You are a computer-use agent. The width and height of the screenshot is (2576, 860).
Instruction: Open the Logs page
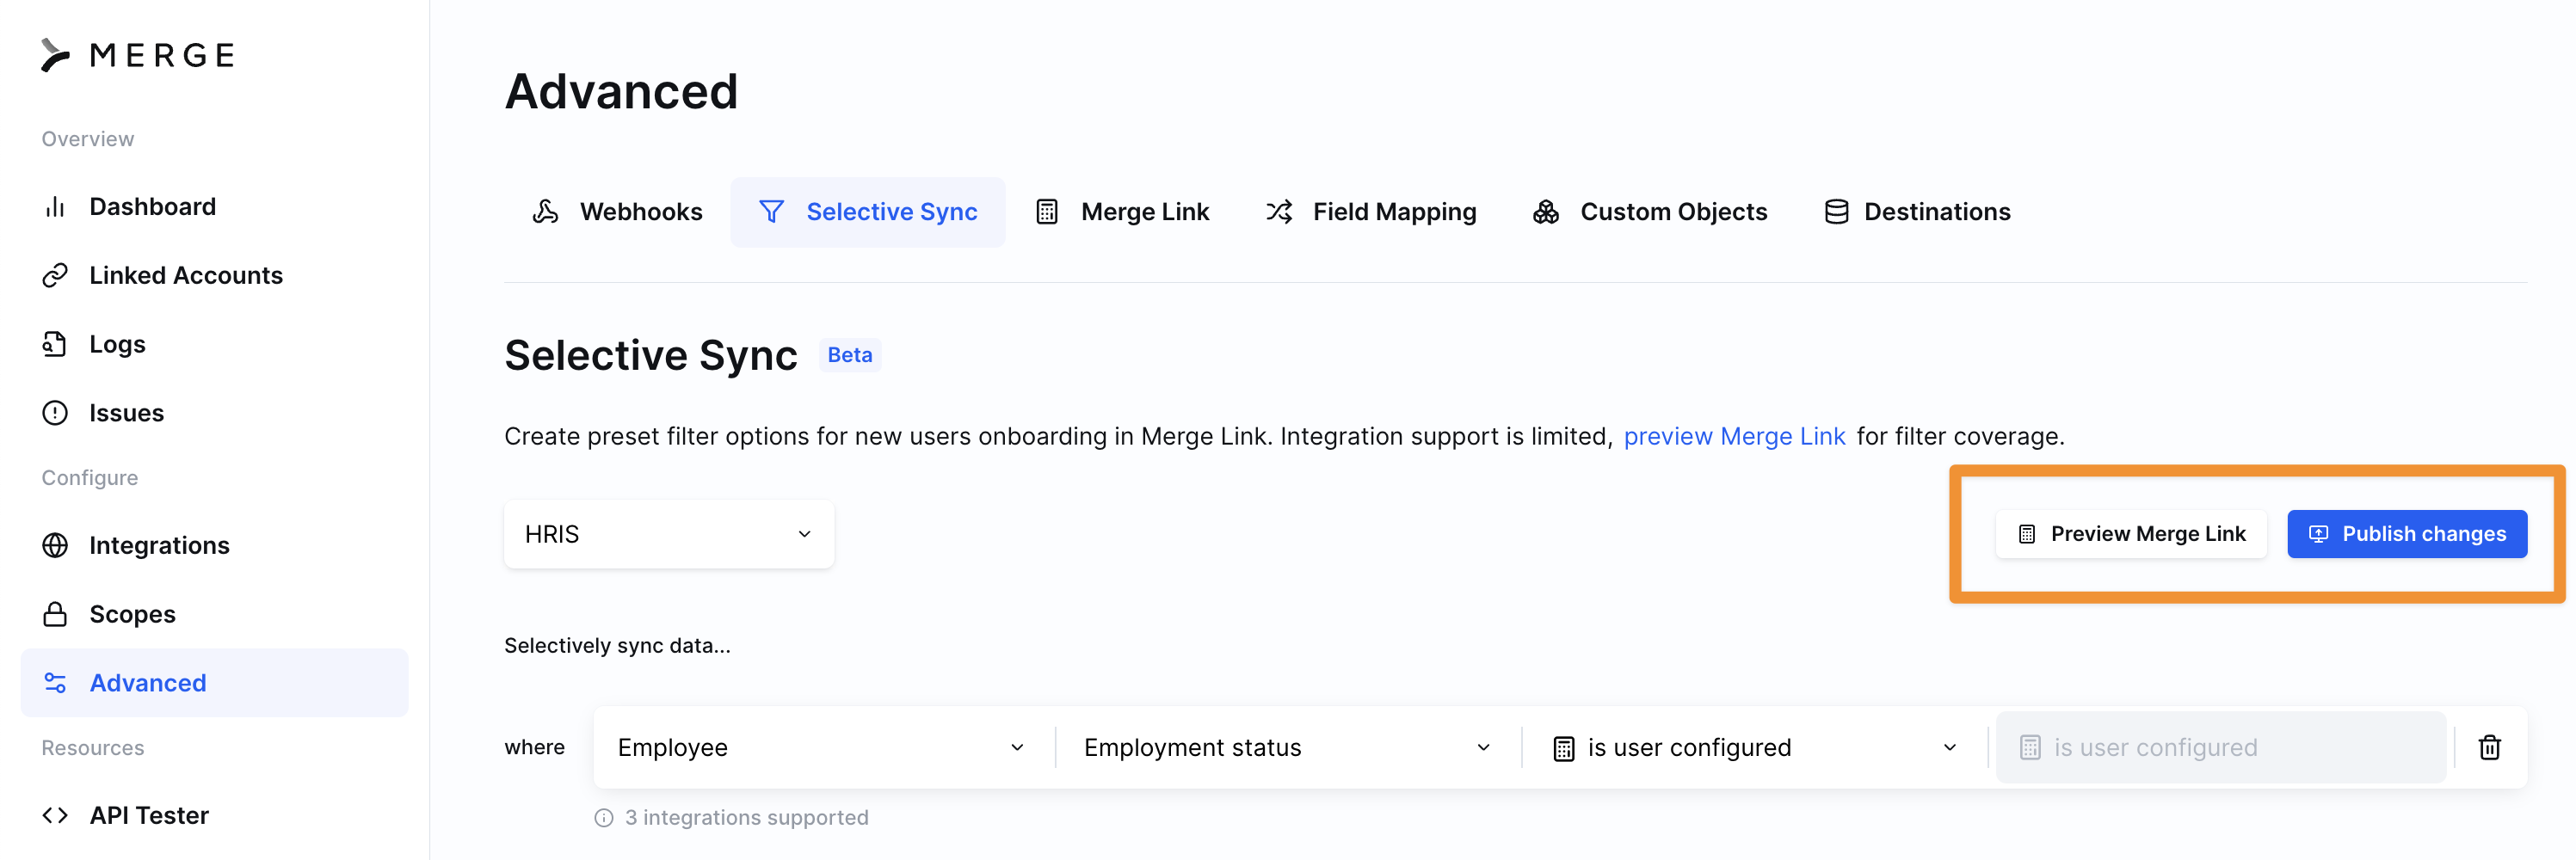pyautogui.click(x=117, y=344)
